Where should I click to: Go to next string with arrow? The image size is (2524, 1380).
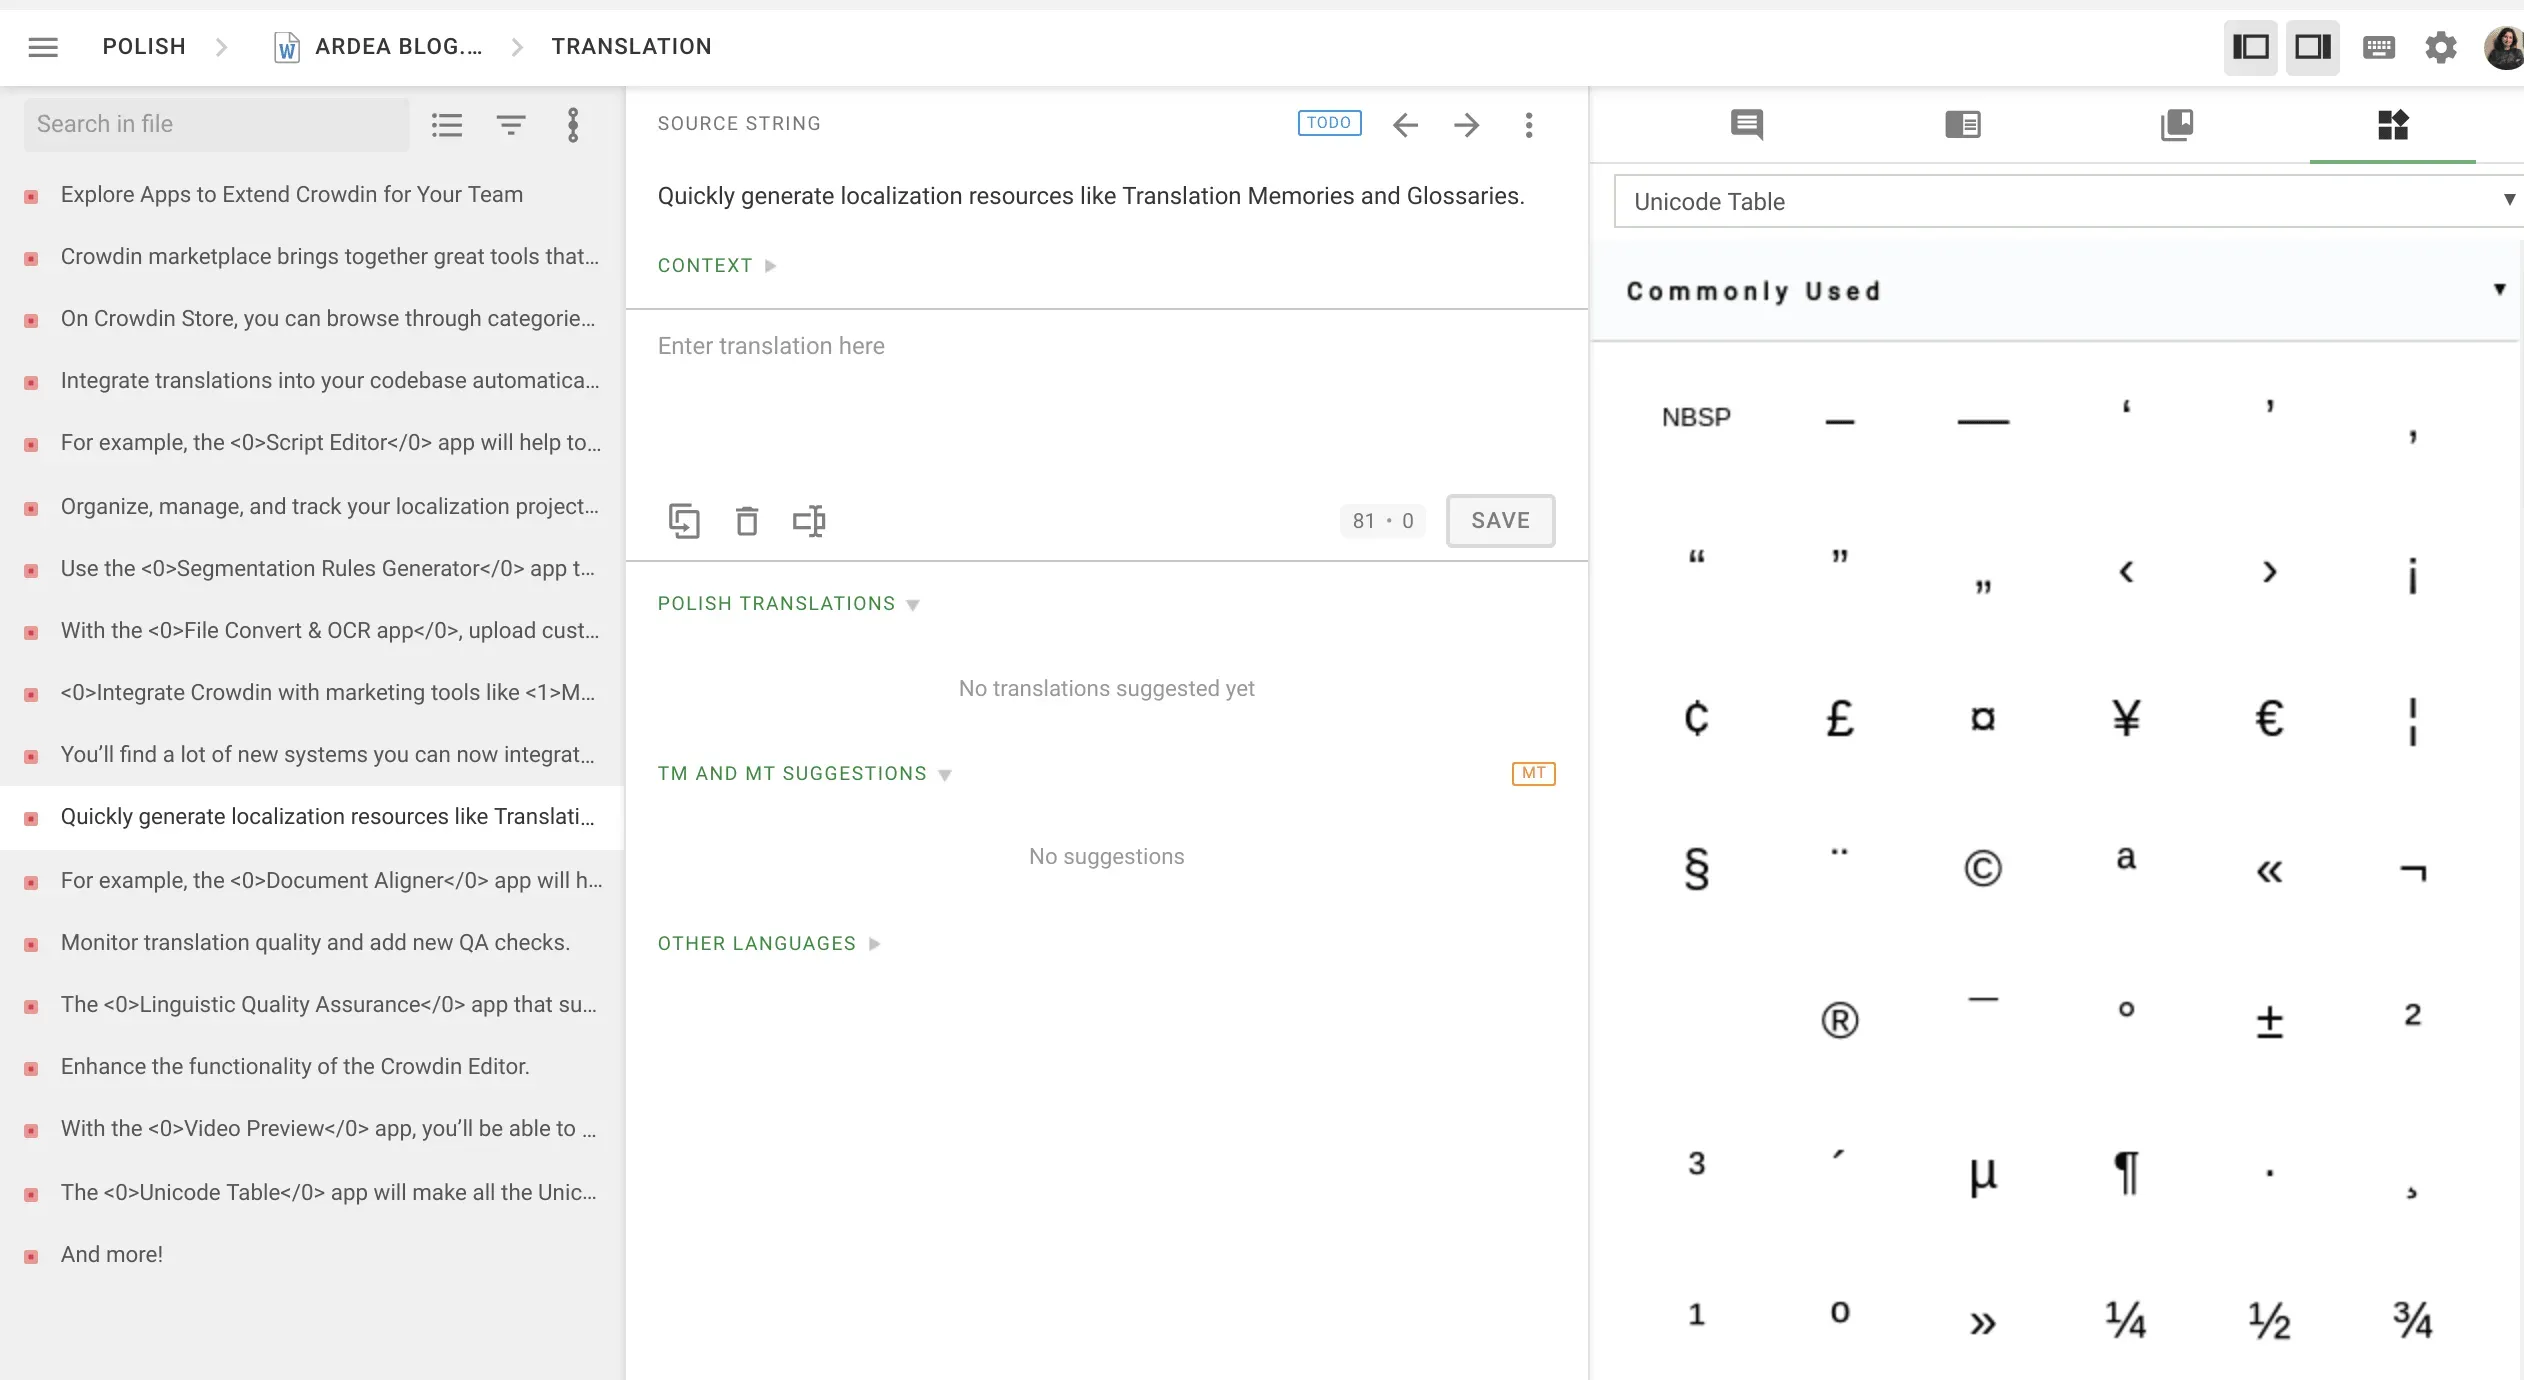coord(1466,124)
